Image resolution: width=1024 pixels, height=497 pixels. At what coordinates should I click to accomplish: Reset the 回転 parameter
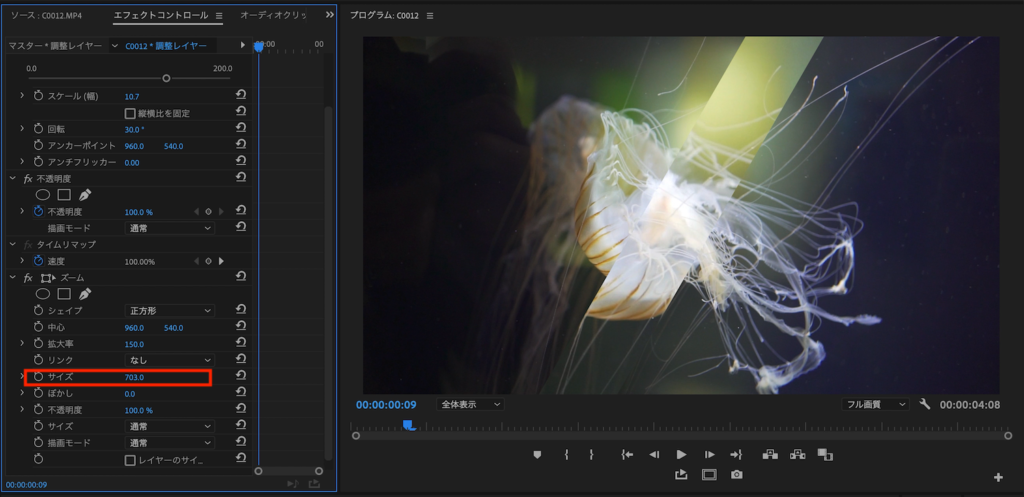241,129
